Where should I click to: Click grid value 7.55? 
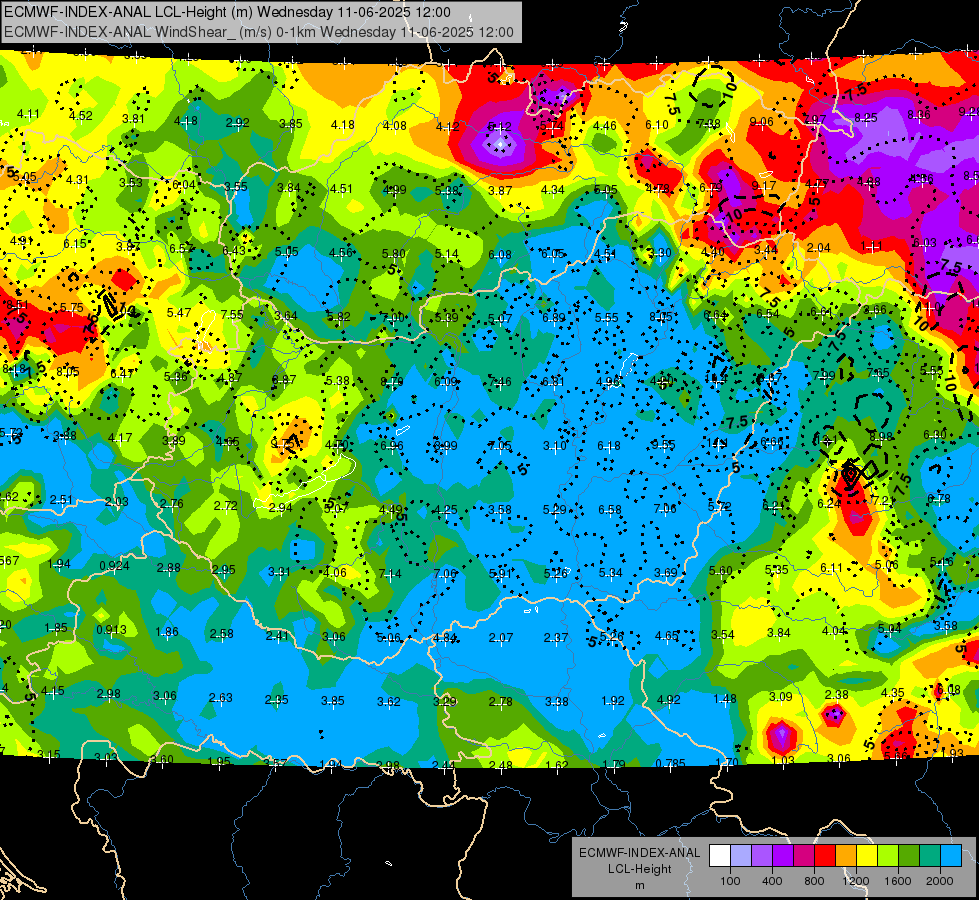tap(232, 314)
